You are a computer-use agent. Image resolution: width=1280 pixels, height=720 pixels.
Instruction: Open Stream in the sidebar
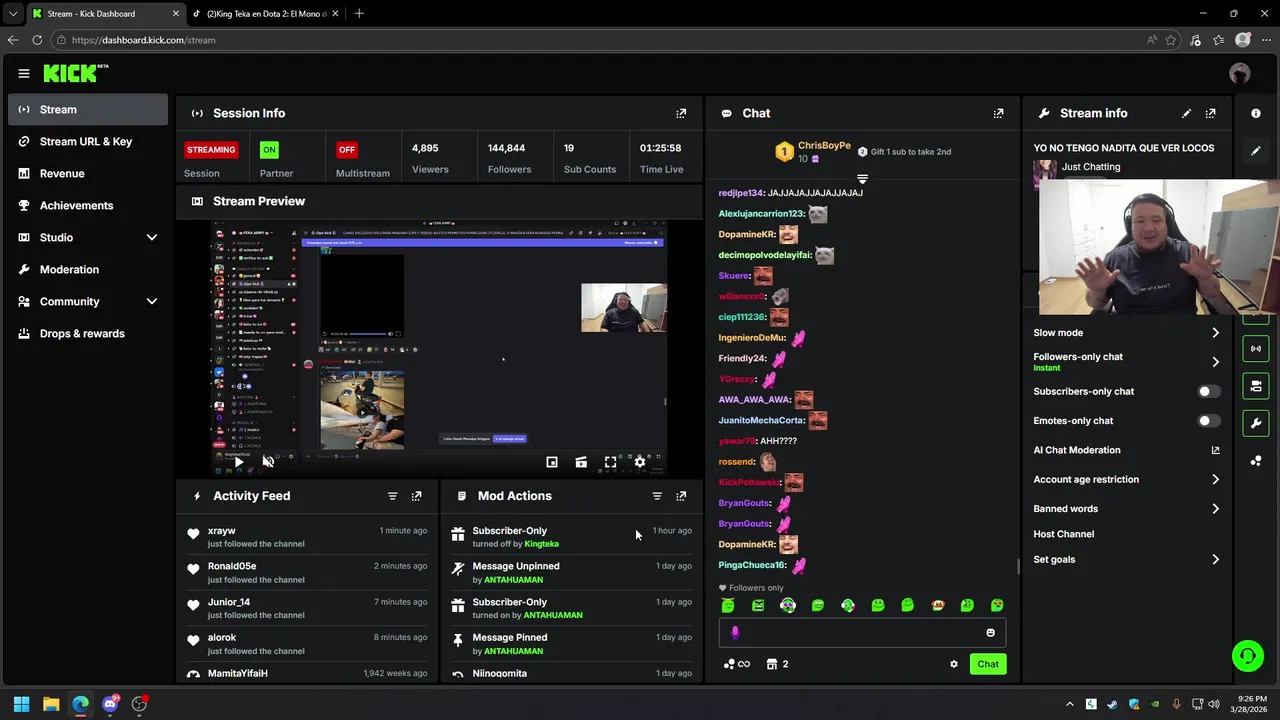pyautogui.click(x=88, y=109)
